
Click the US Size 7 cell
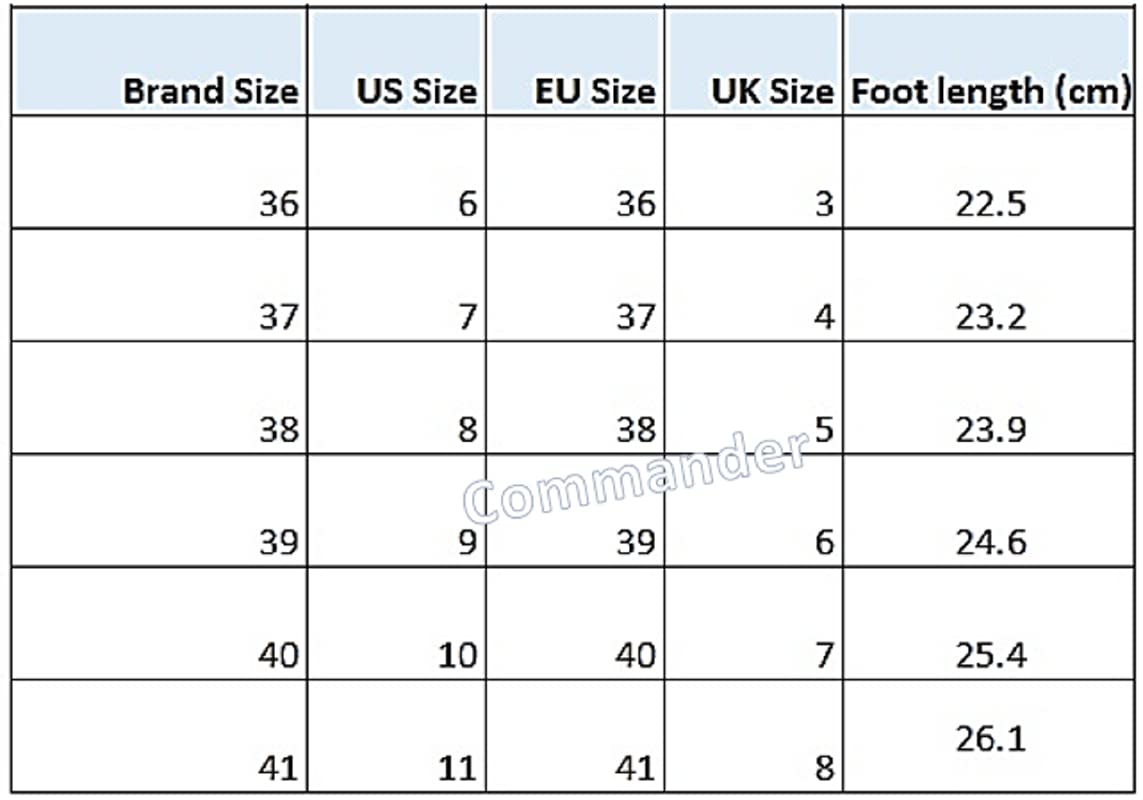[x=468, y=317]
